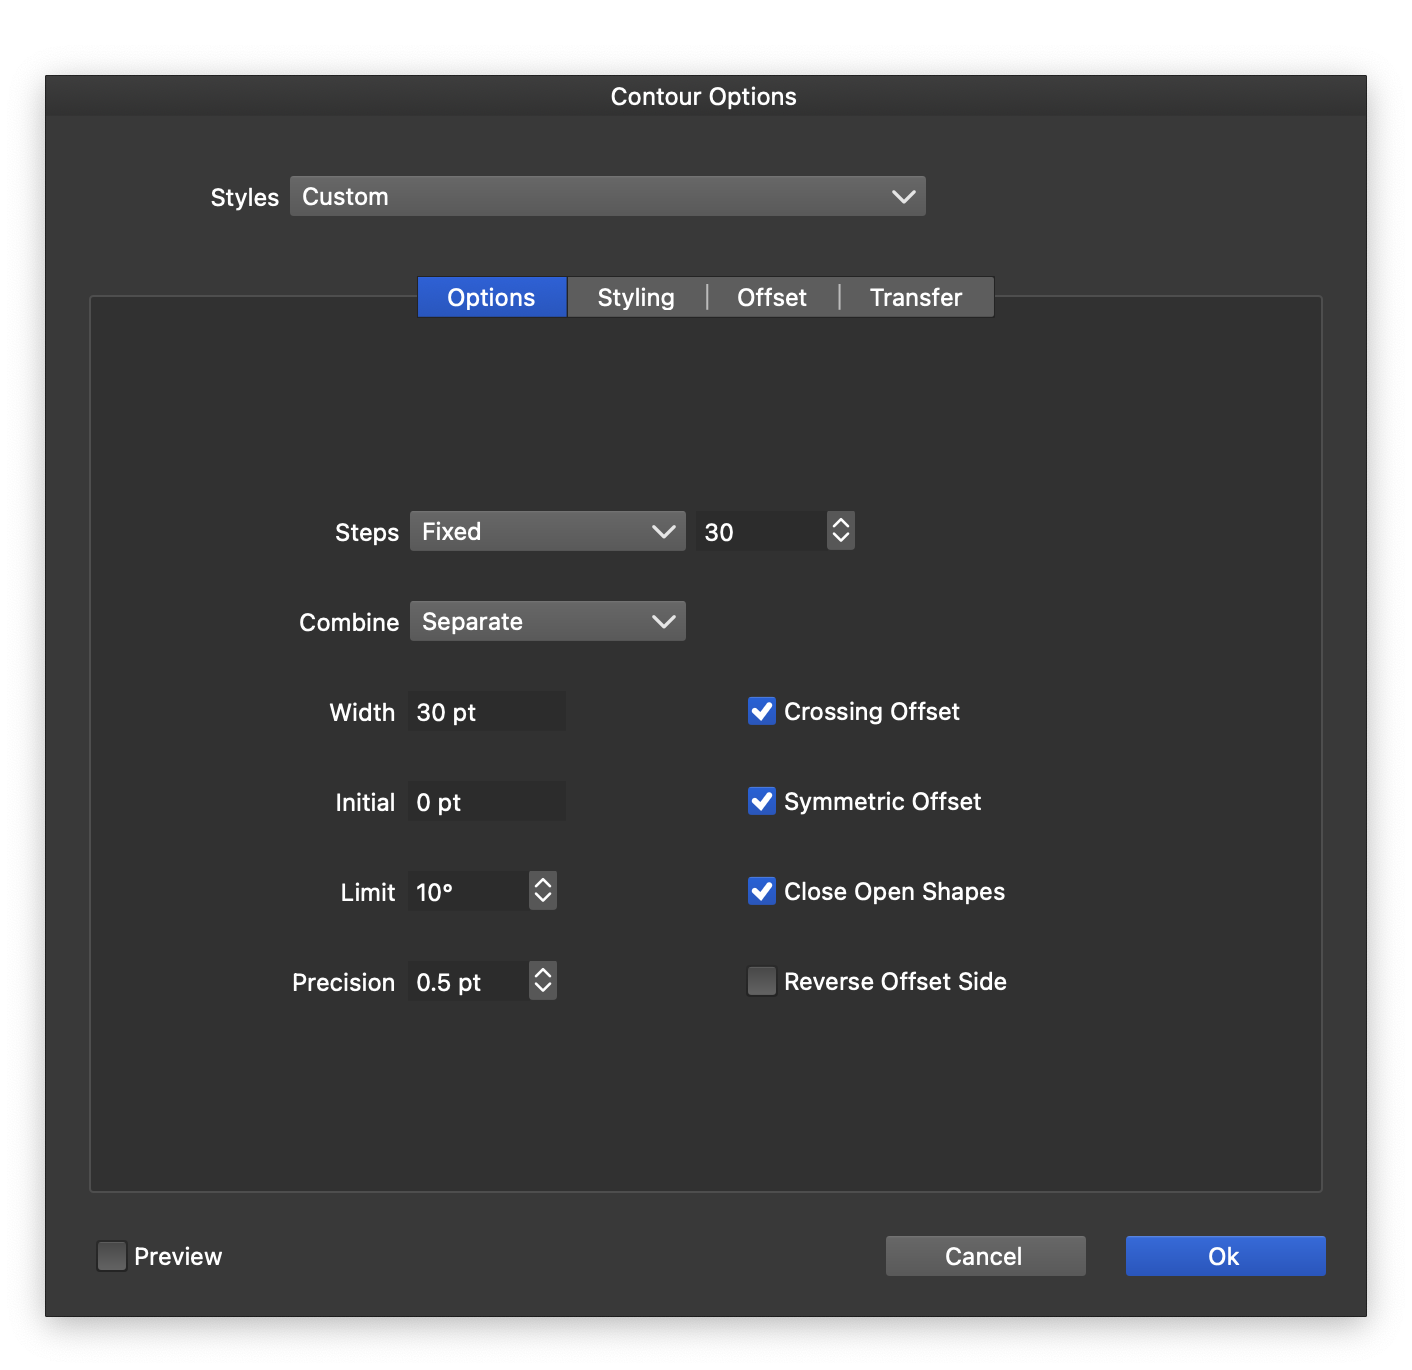The image size is (1412, 1370).
Task: Expand the Steps dropdown set to Fixed
Action: click(x=547, y=531)
